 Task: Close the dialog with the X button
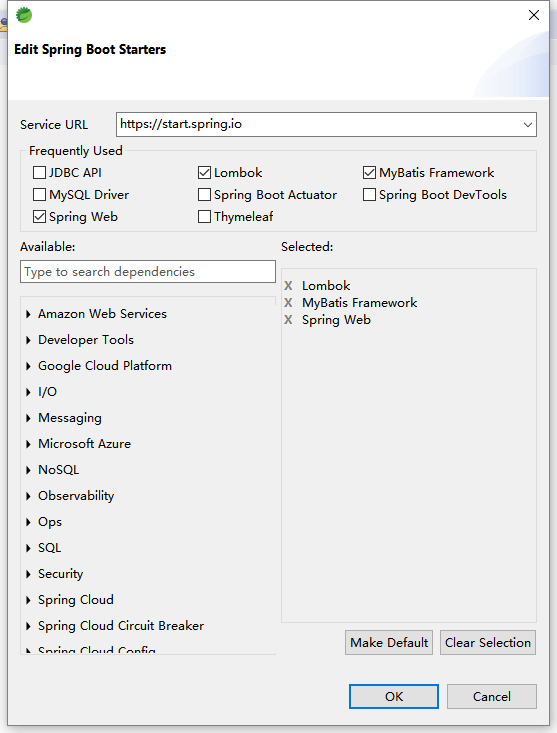(x=534, y=15)
